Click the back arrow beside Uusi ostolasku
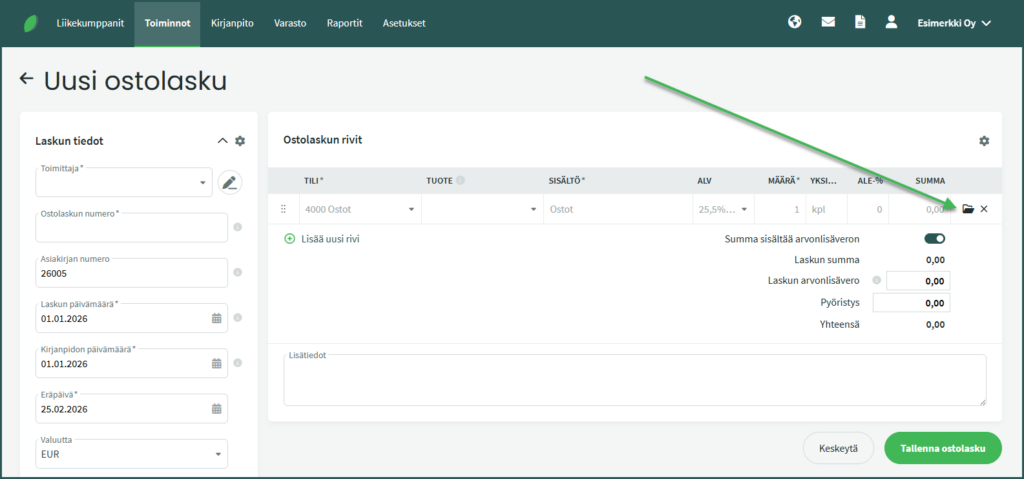The height and width of the screenshot is (479, 1024). click(27, 79)
